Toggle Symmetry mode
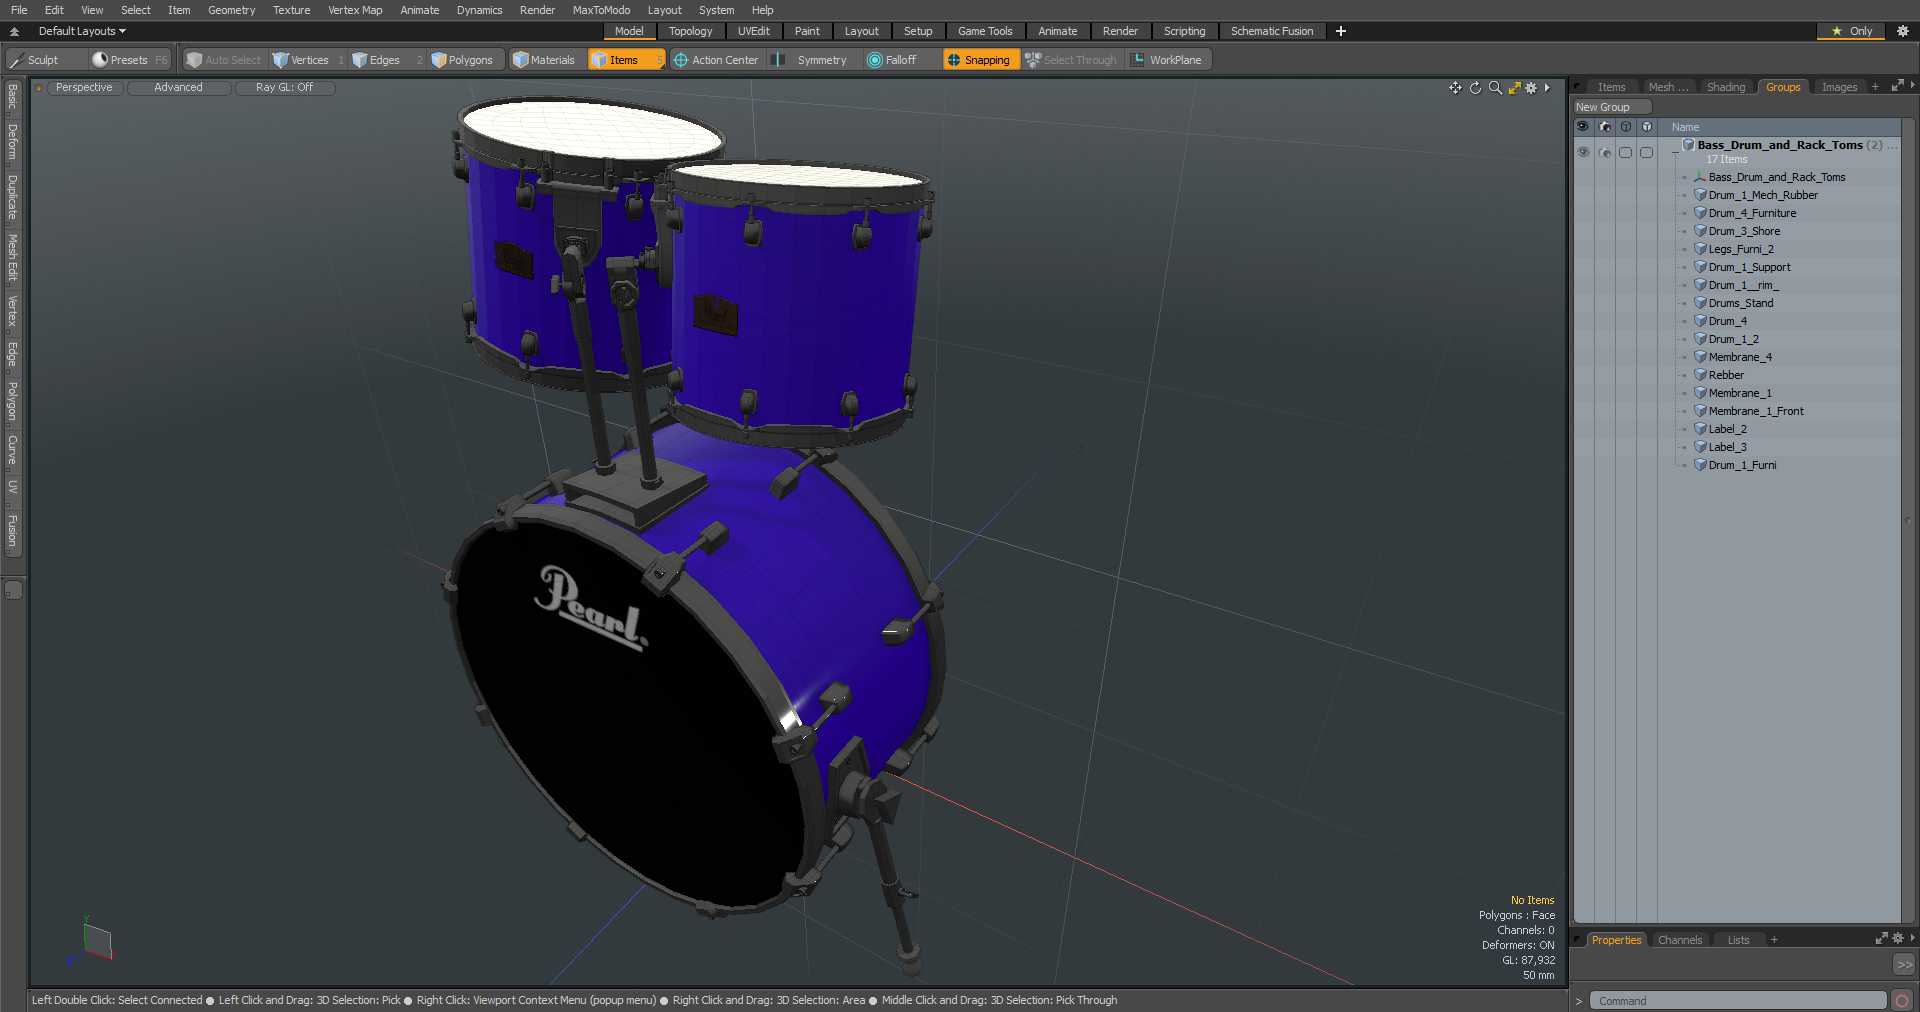Viewport: 1920px width, 1012px height. pyautogui.click(x=812, y=60)
